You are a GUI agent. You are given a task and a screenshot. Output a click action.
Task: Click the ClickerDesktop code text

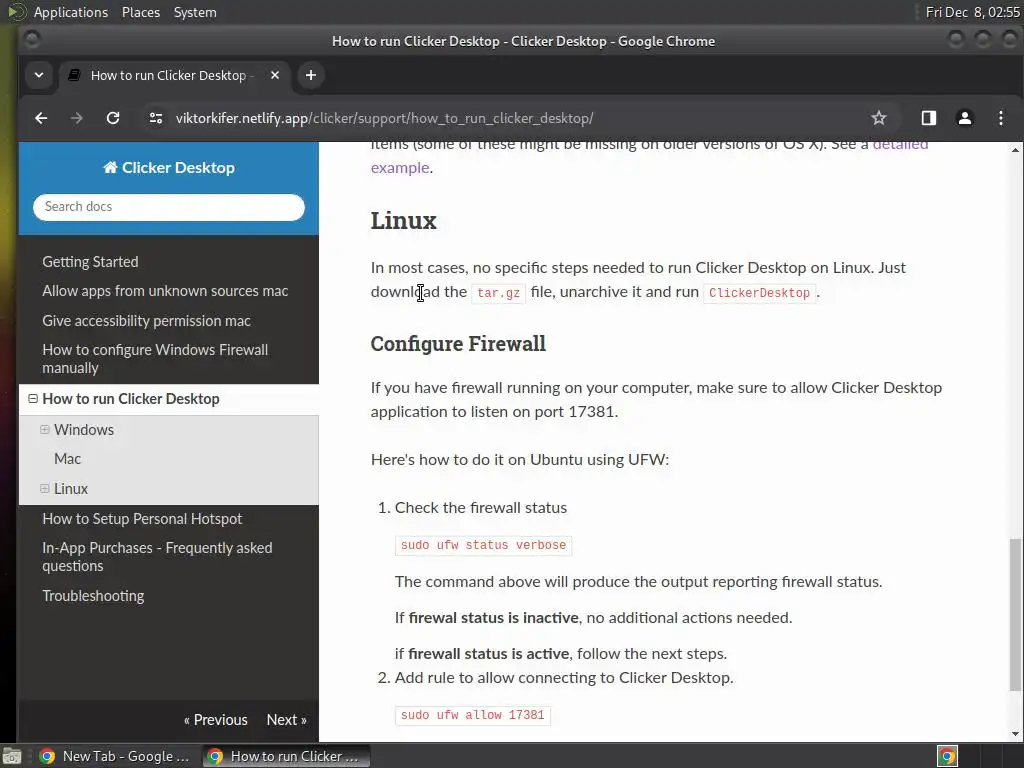(x=760, y=293)
